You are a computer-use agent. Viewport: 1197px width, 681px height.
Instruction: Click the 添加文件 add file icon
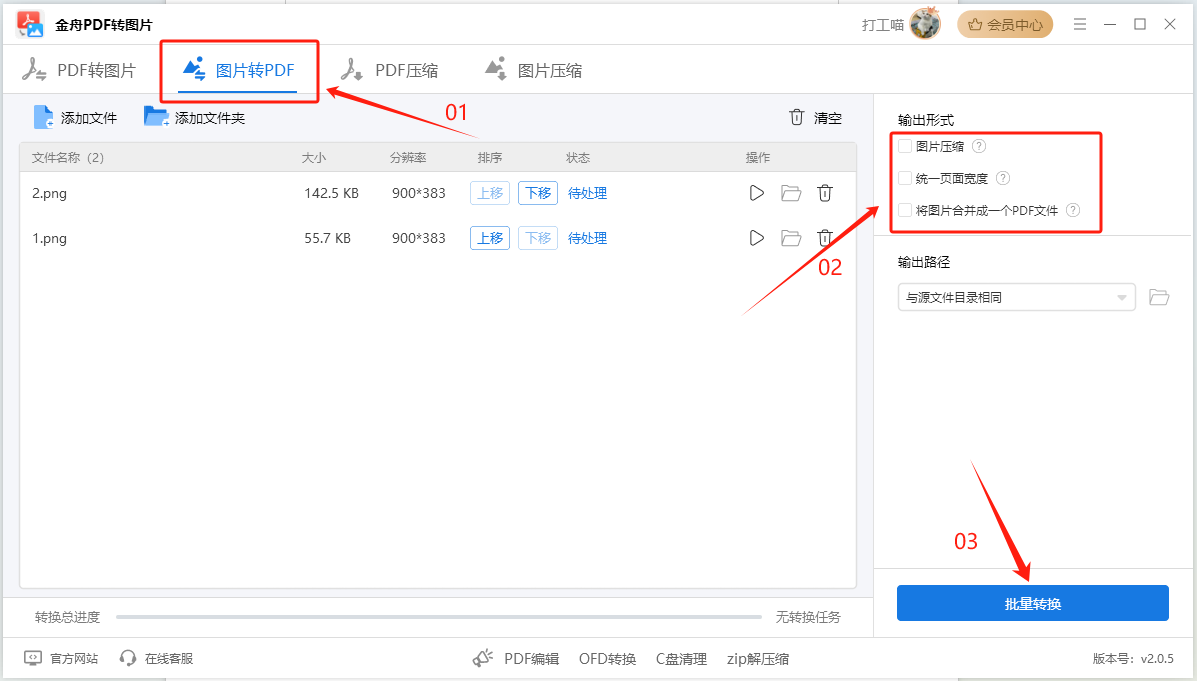[x=44, y=117]
